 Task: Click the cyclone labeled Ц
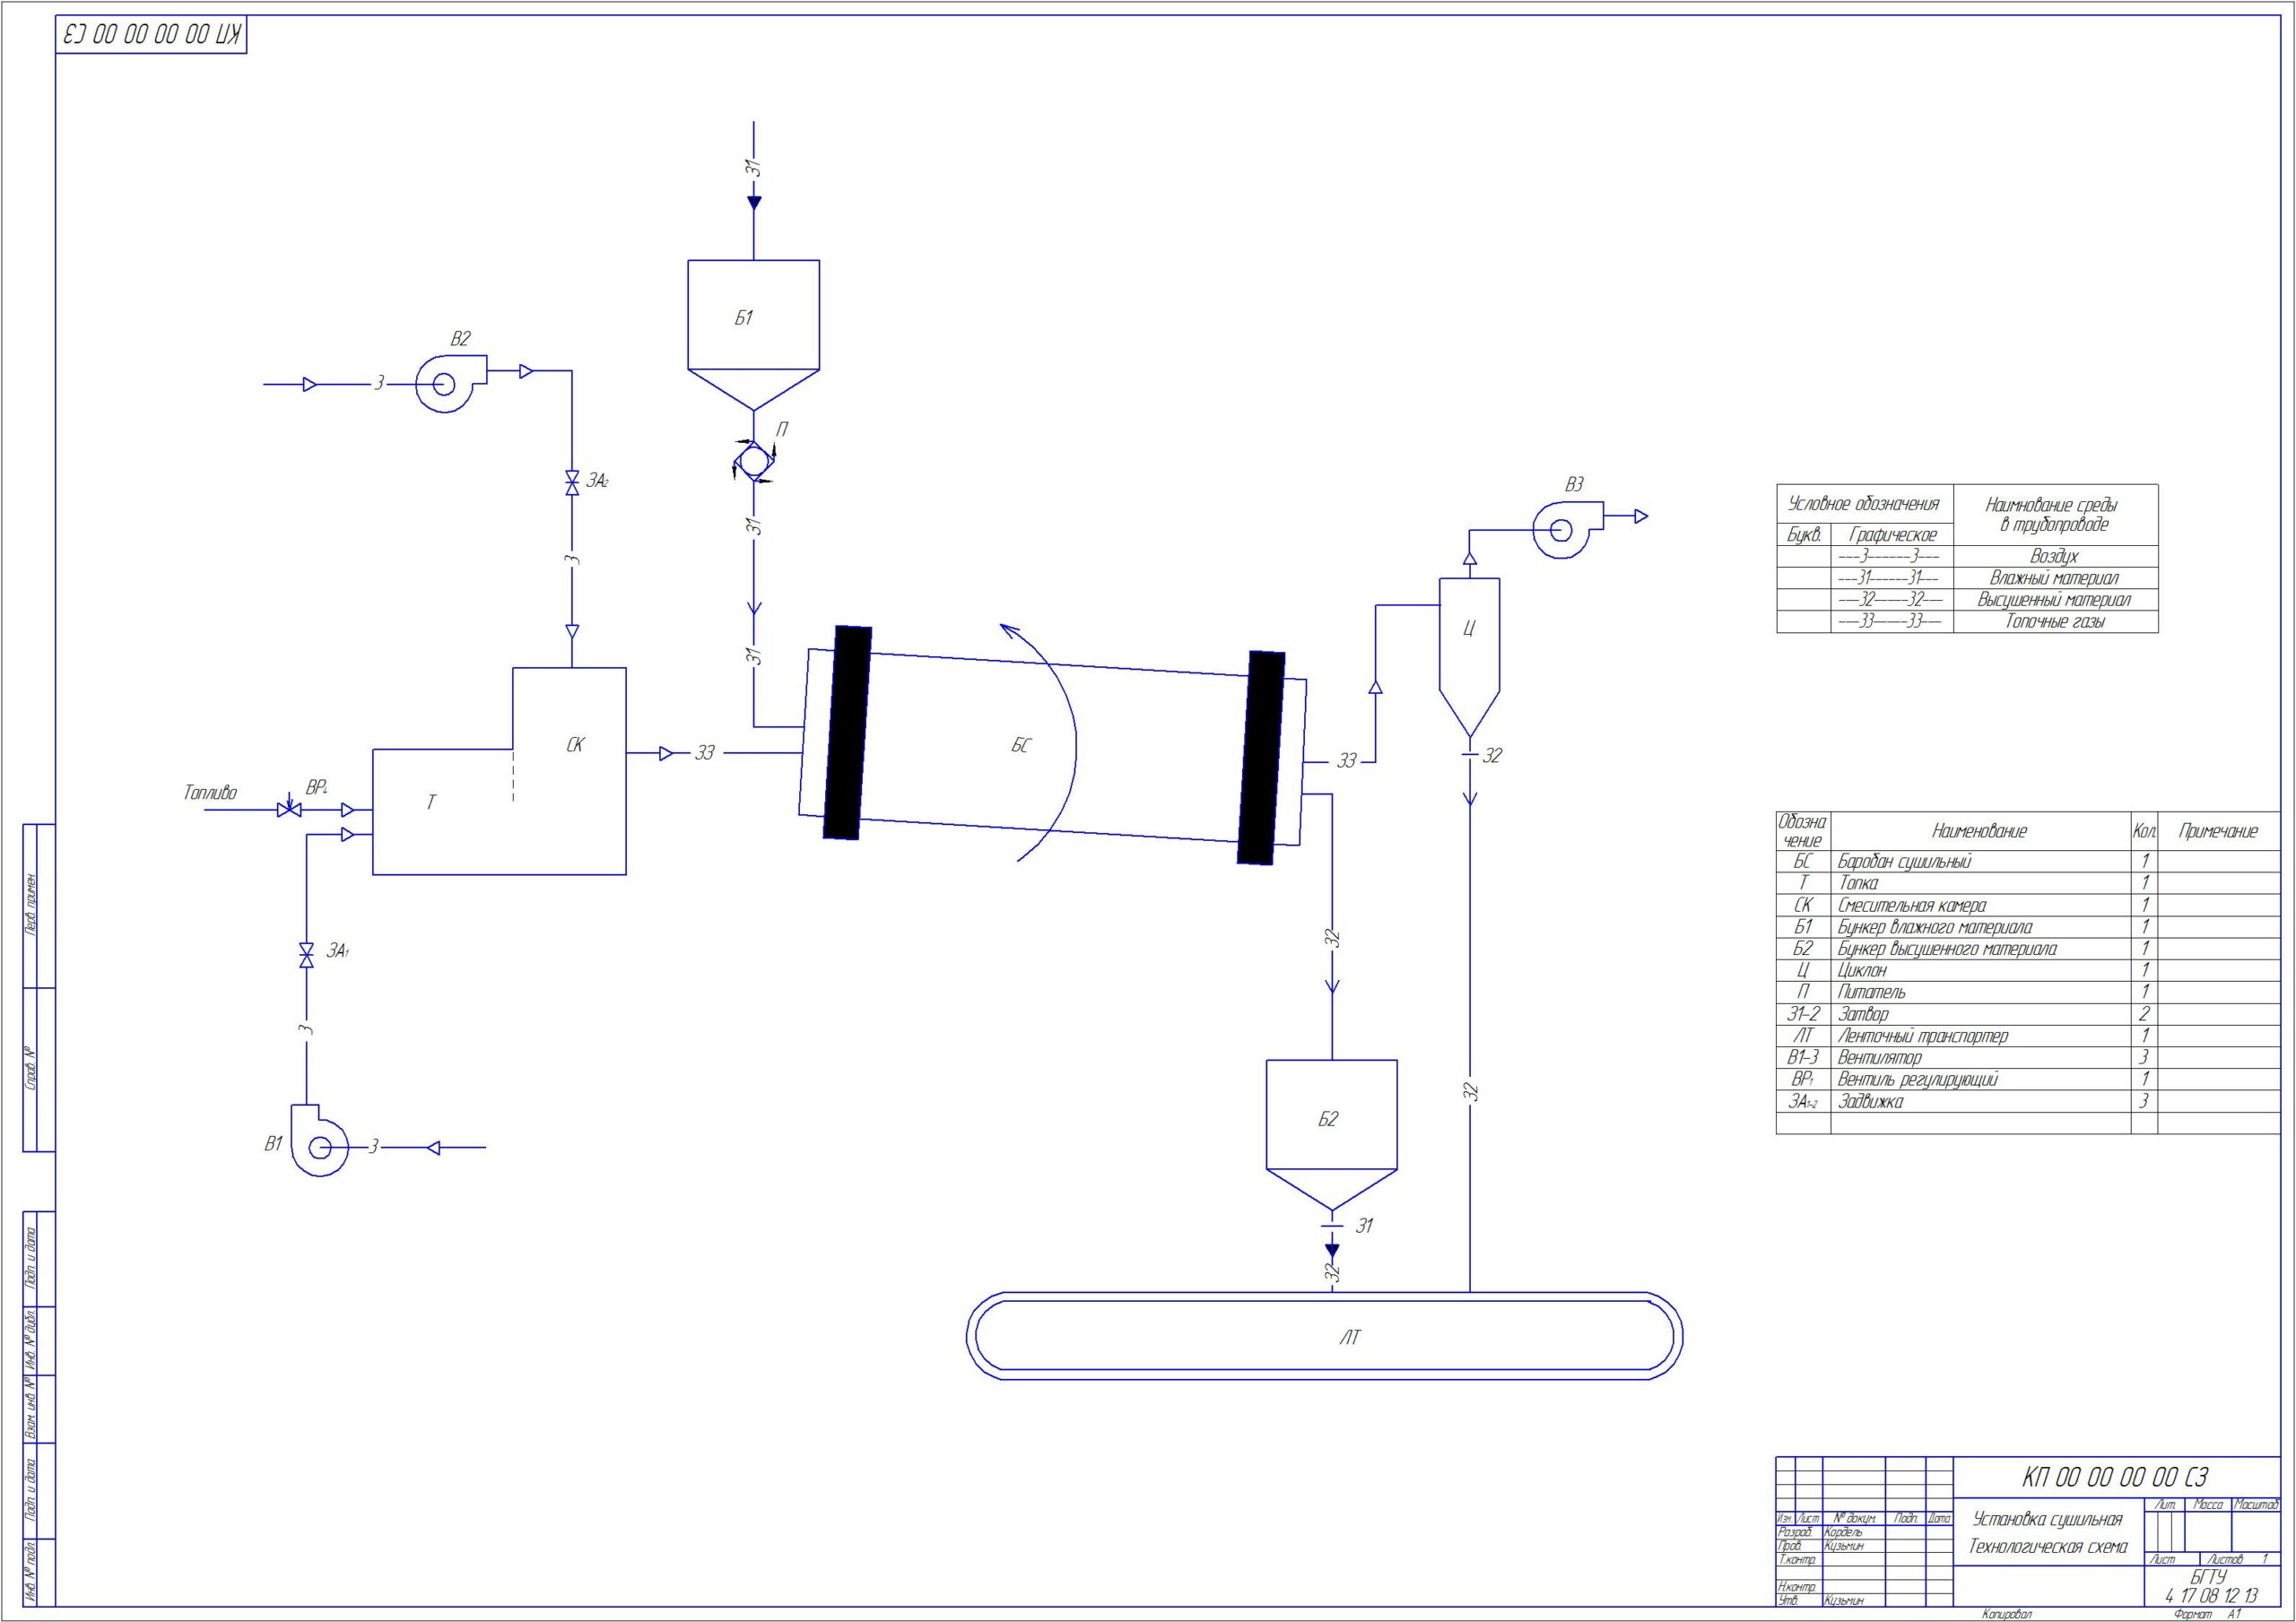tap(1469, 657)
